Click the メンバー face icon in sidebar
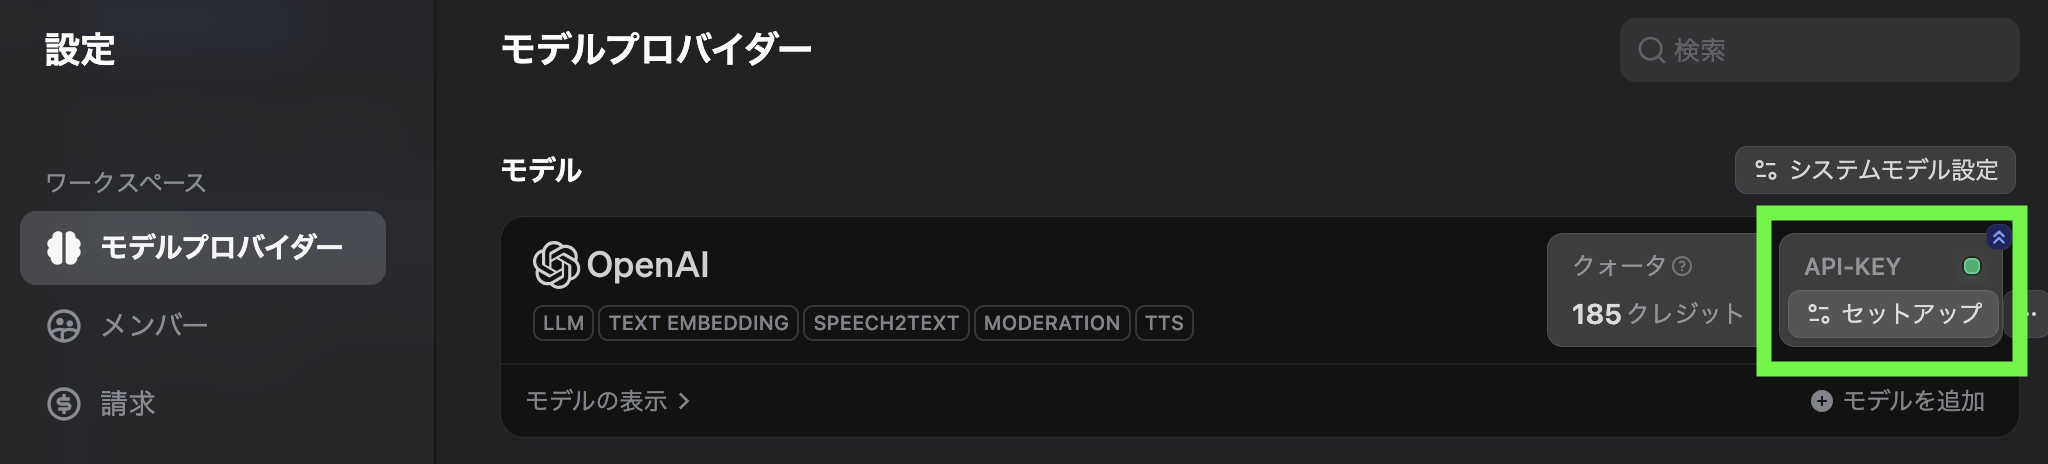Image resolution: width=2048 pixels, height=464 pixels. 64,326
